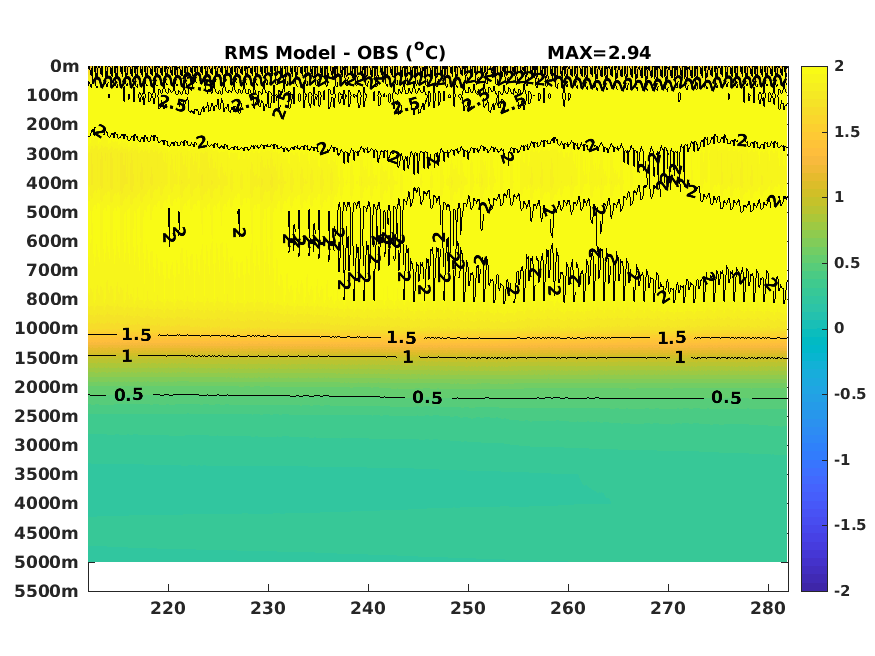This screenshot has width=875, height=656.
Task: Select the '800m' depth axis label
Action: (52, 300)
